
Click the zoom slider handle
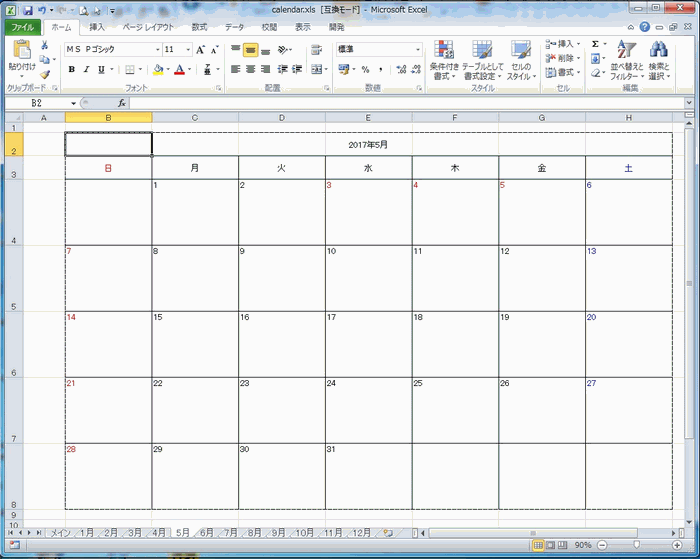637,545
